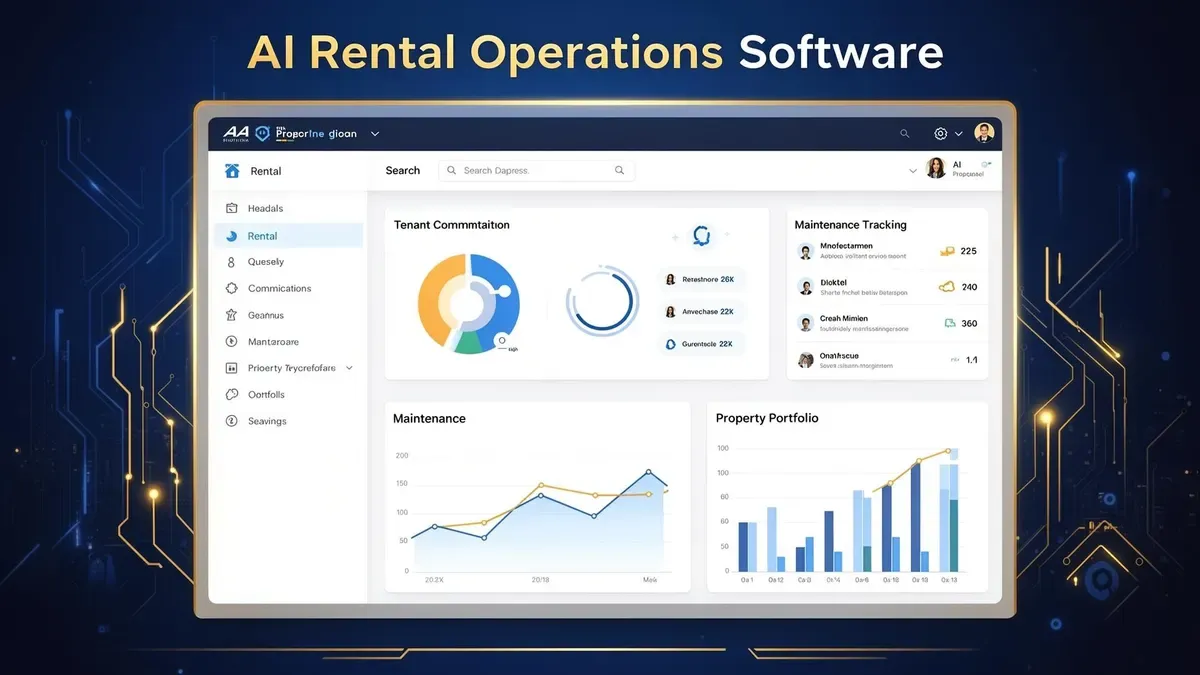This screenshot has height=675, width=1200.
Task: Click the value 1.1 in the Onahfscue row
Action: tap(971, 360)
